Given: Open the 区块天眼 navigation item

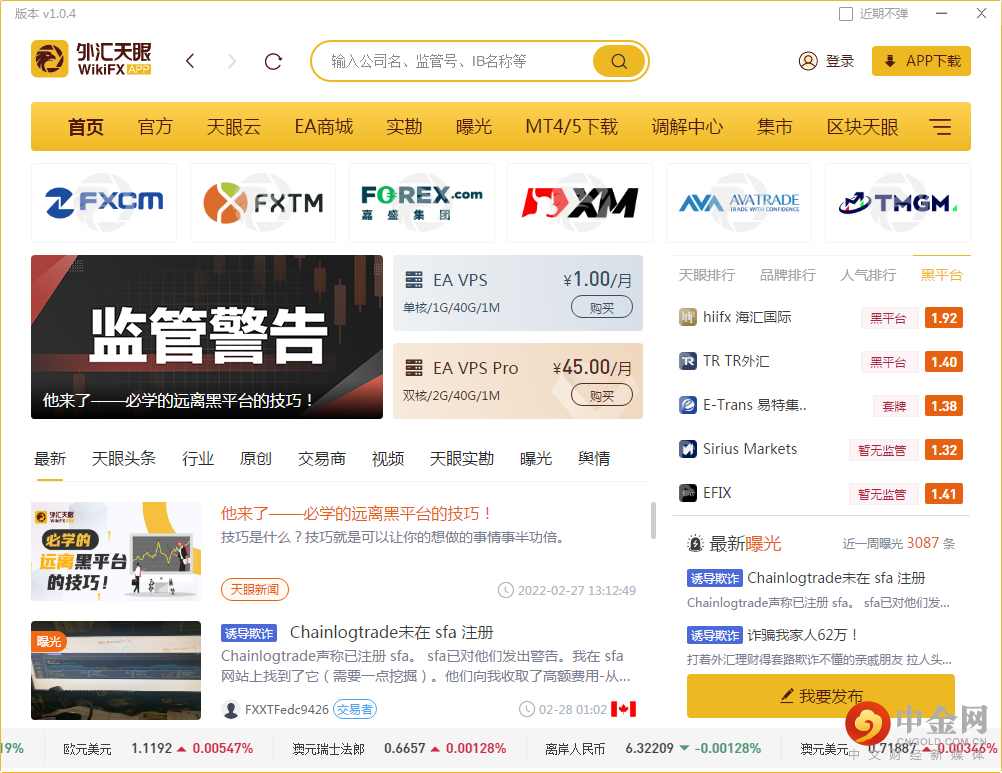Looking at the screenshot, I should click(862, 127).
